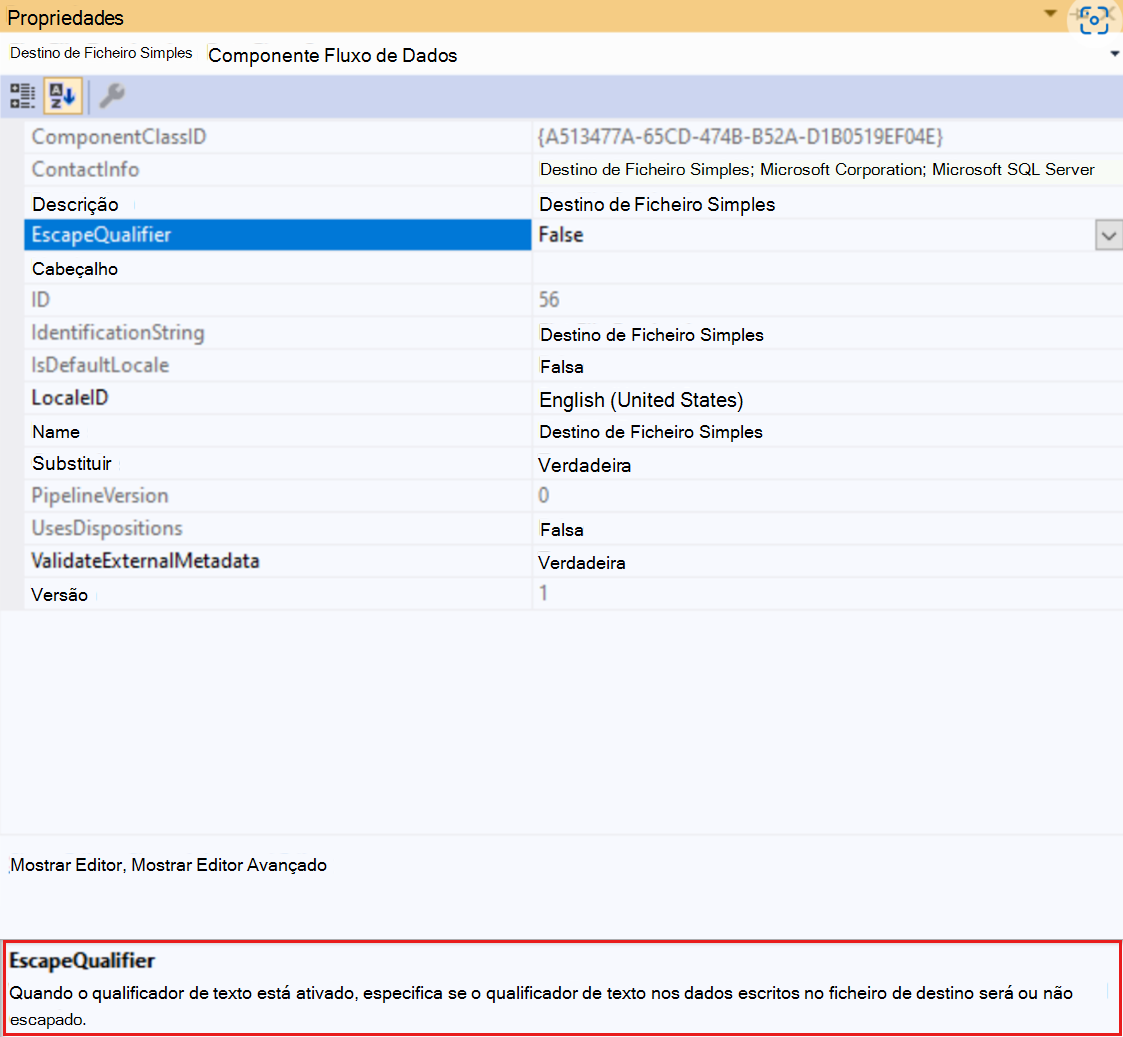Click the English (United States) value

[x=641, y=400]
